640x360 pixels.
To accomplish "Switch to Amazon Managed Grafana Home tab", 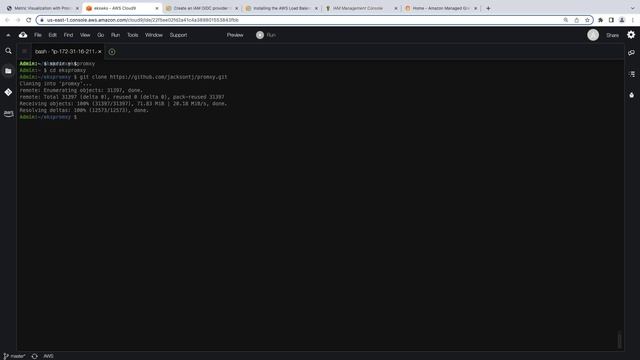I will coord(441,8).
